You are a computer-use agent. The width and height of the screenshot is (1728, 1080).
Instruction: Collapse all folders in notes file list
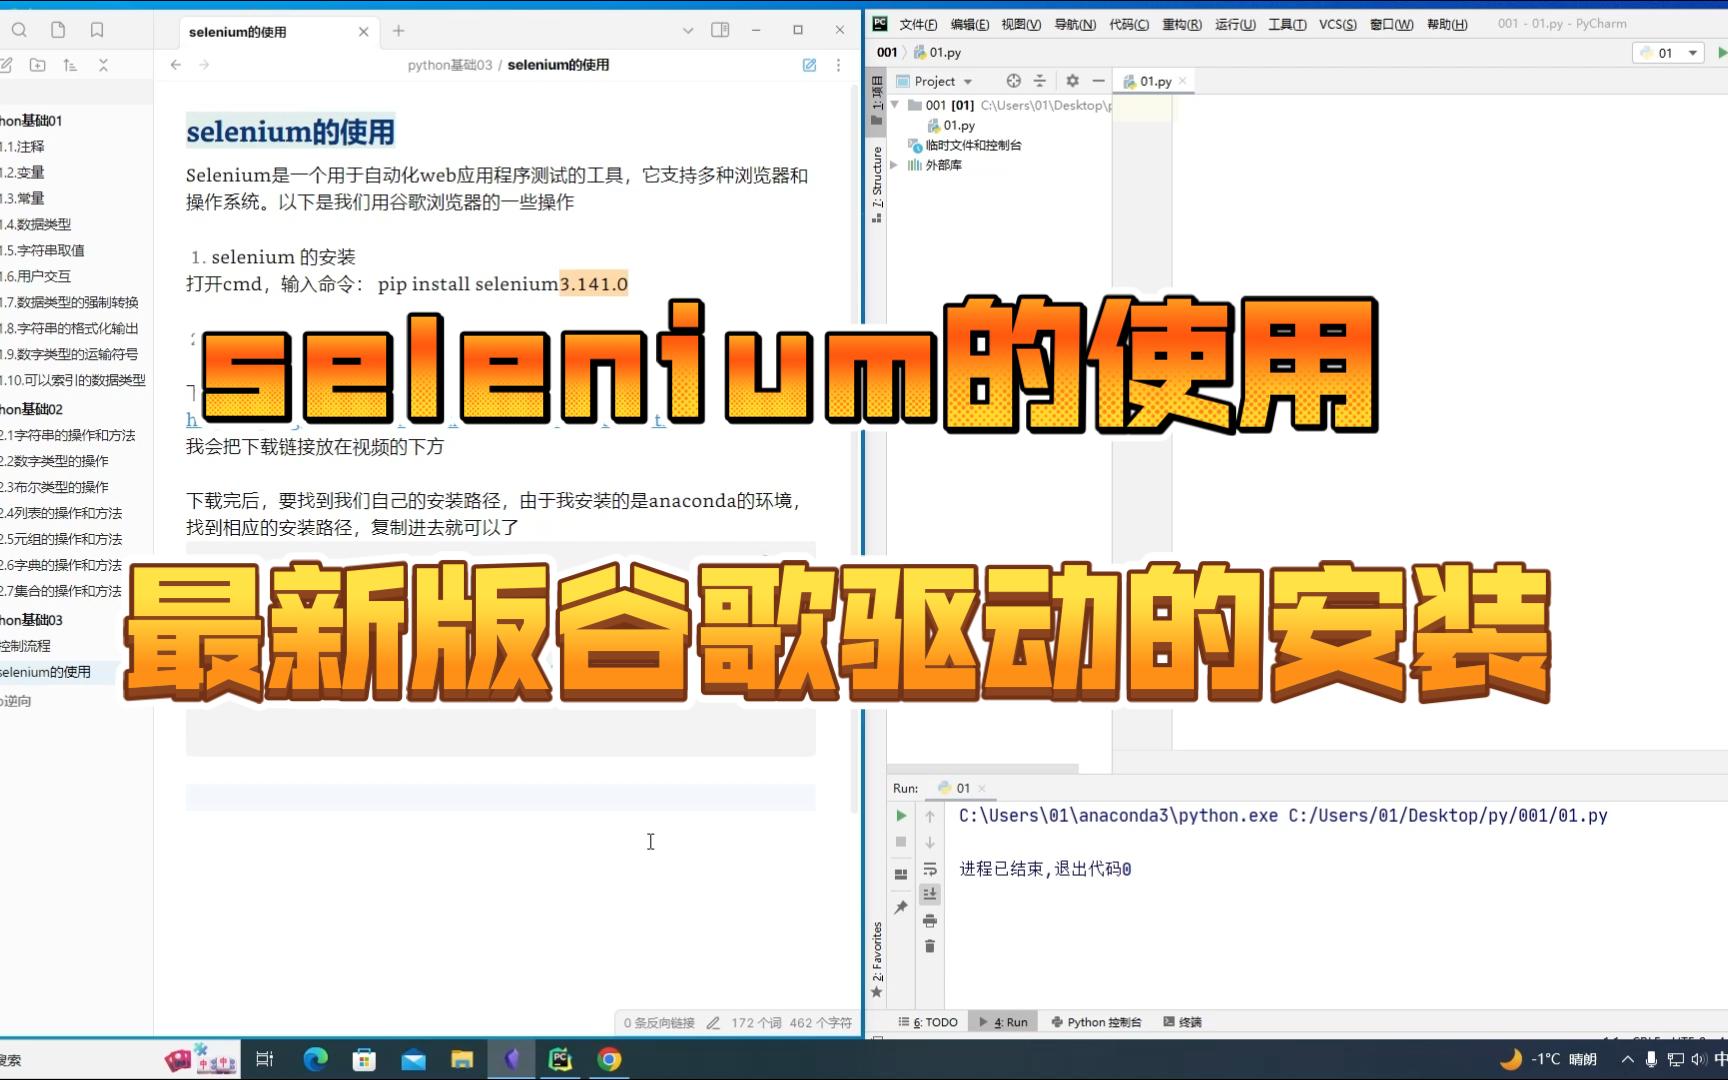click(103, 65)
